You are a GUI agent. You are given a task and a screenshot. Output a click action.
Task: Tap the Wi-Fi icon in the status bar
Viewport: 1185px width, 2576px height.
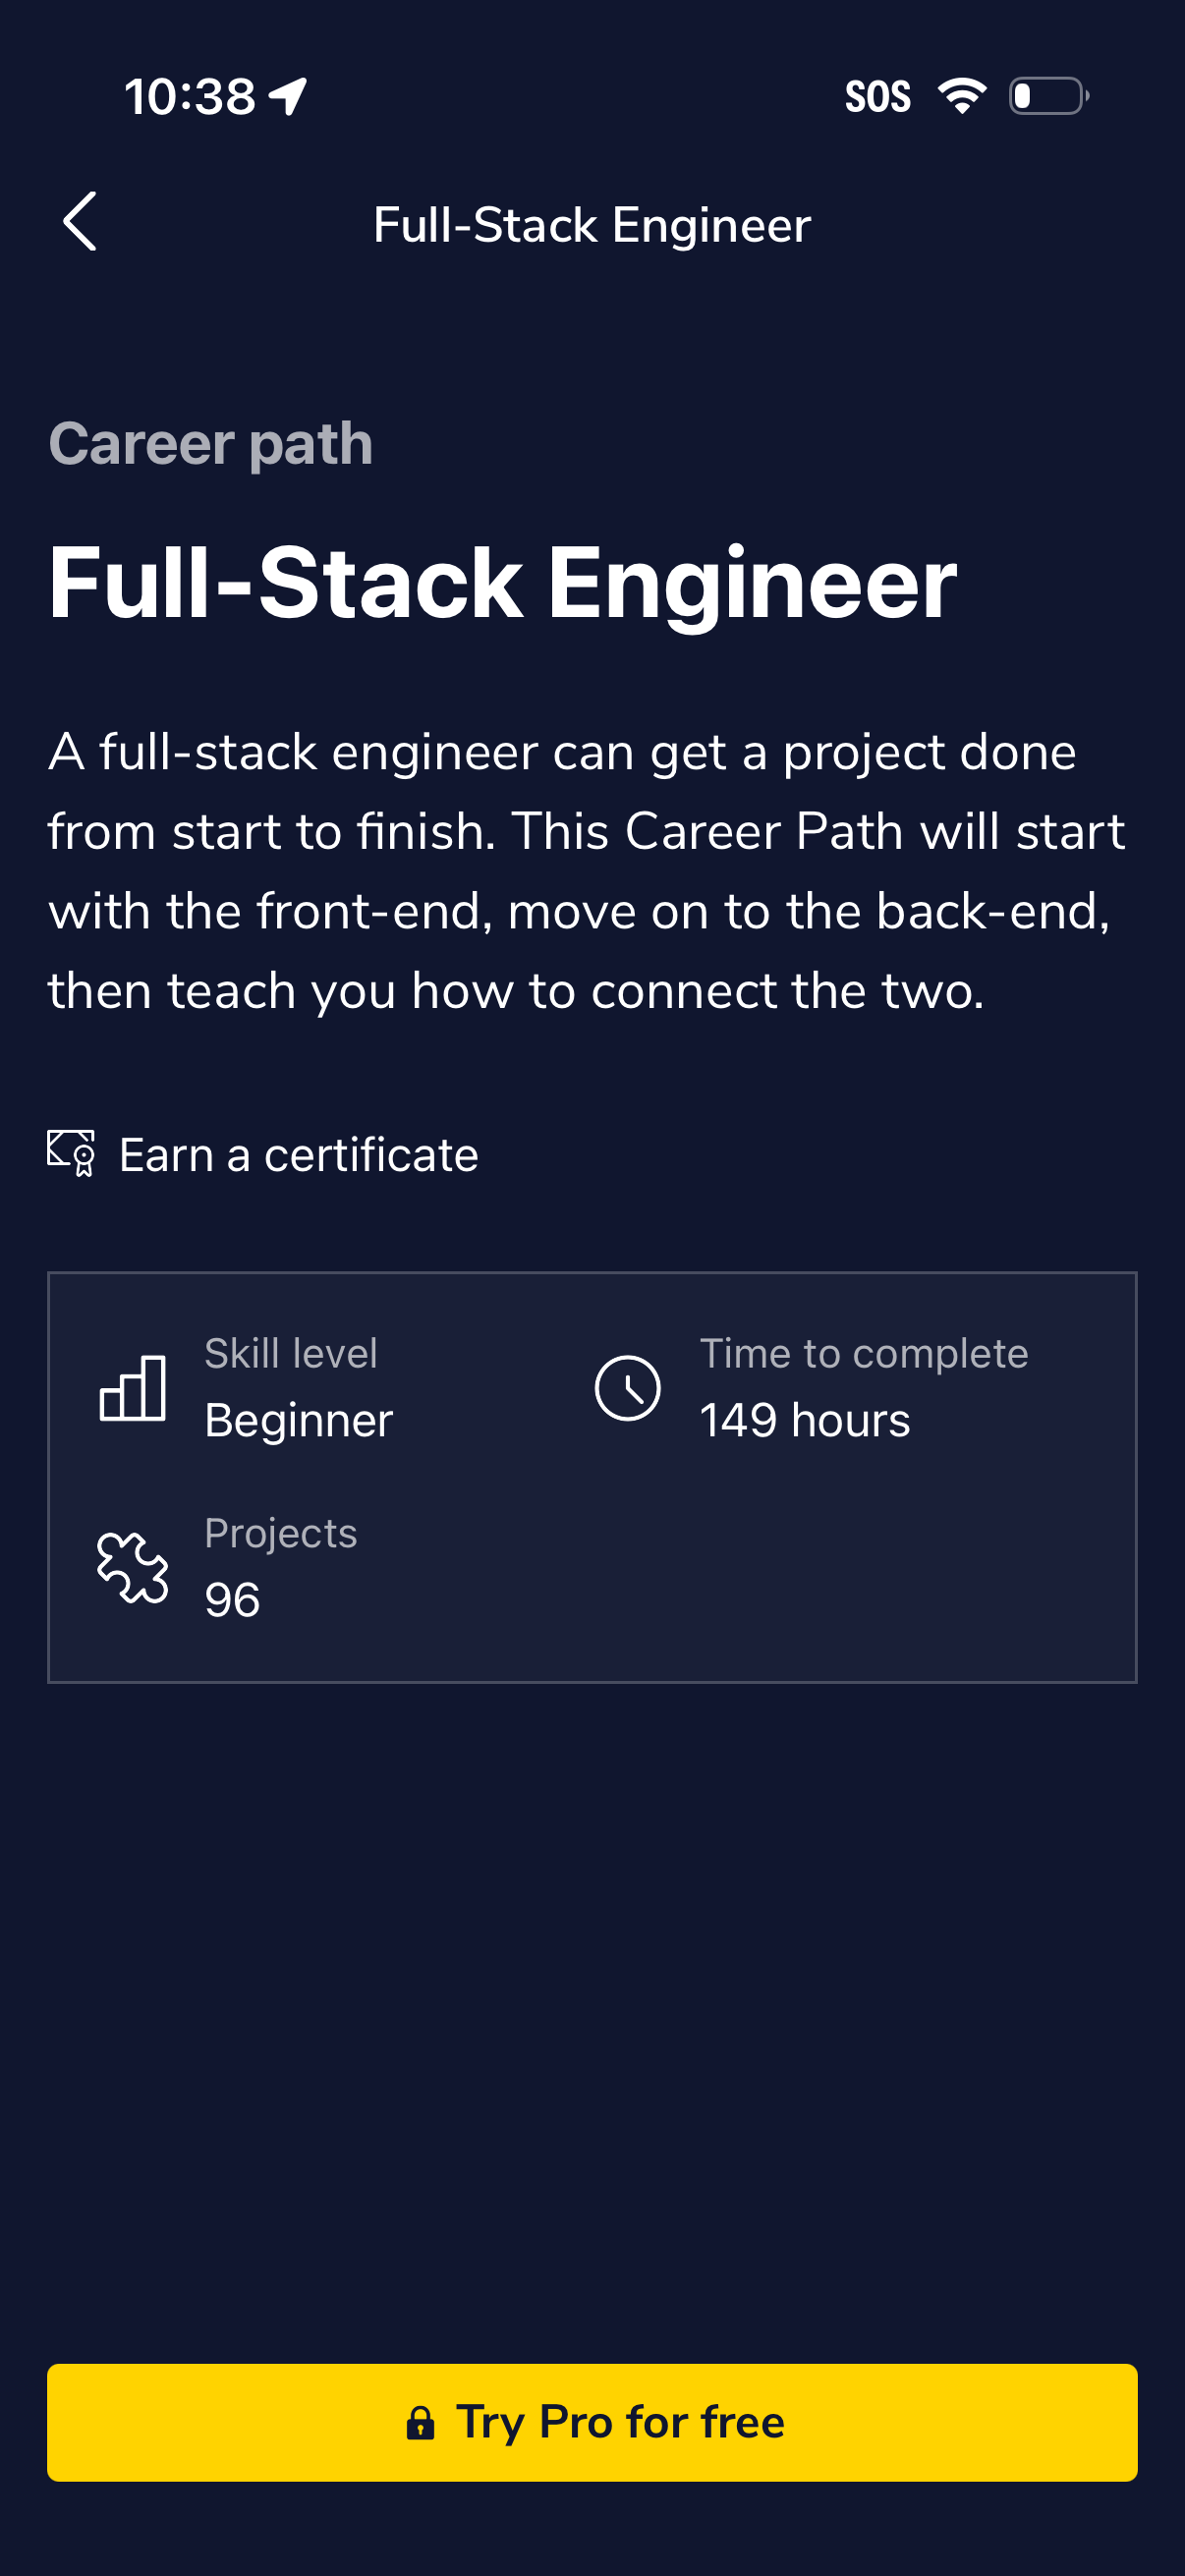pyautogui.click(x=961, y=93)
